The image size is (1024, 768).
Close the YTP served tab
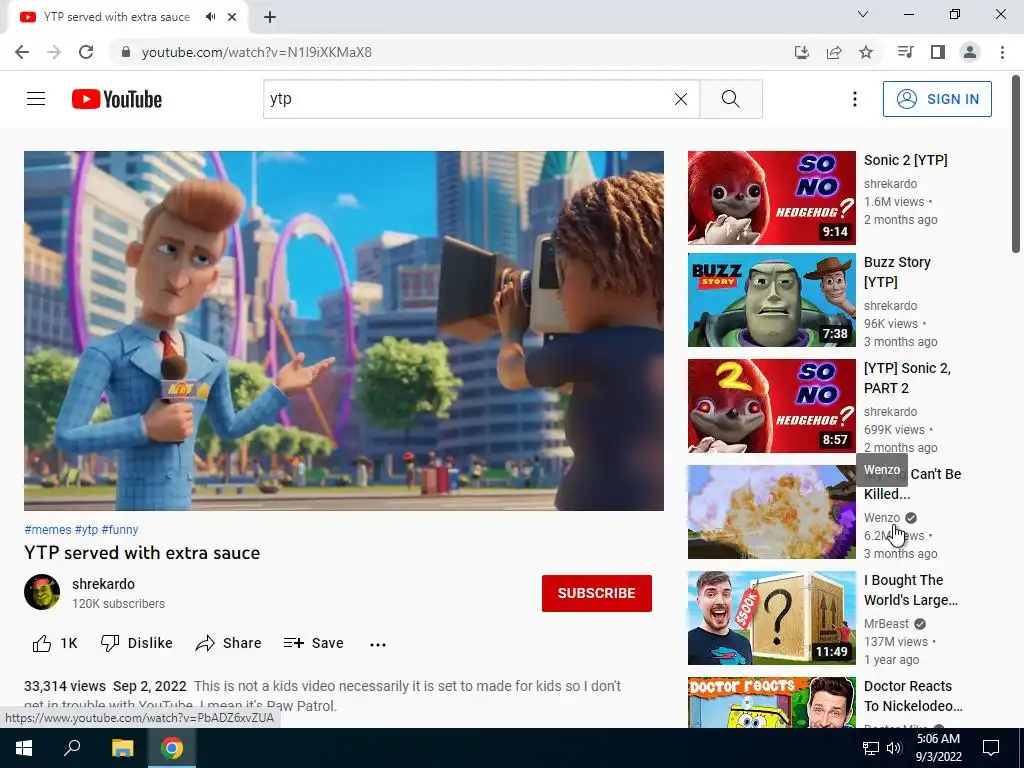click(x=232, y=17)
